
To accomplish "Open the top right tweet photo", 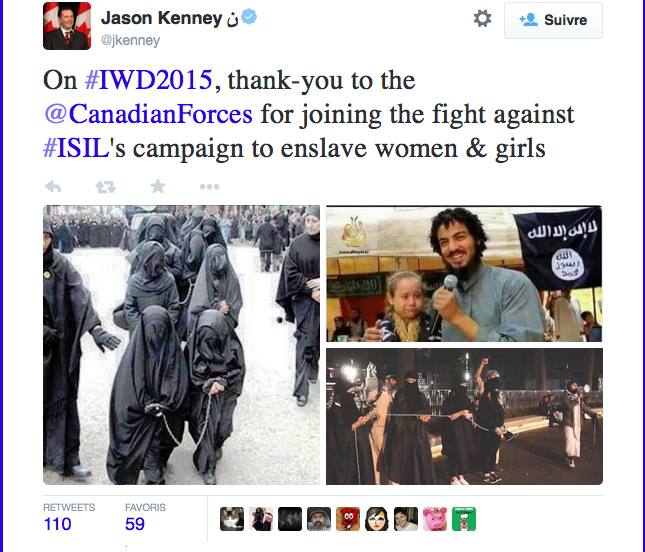I will tap(464, 274).
